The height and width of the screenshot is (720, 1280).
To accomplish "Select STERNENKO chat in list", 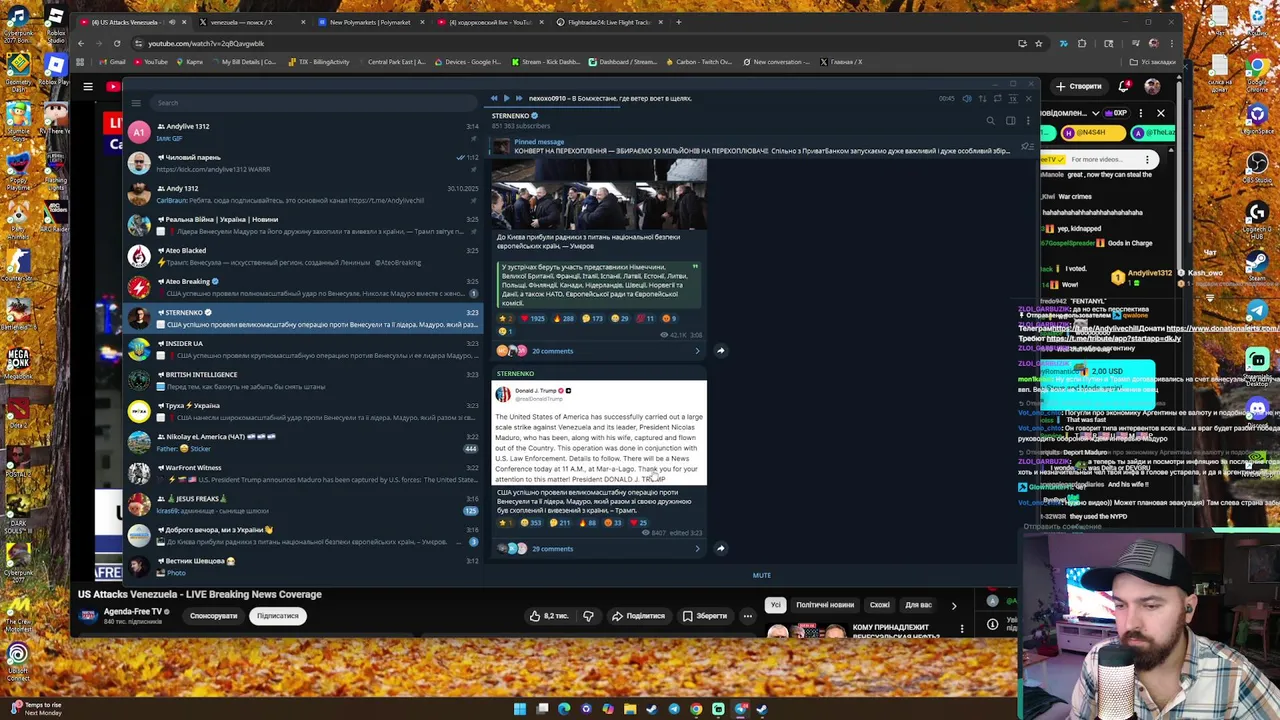I will [x=303, y=318].
